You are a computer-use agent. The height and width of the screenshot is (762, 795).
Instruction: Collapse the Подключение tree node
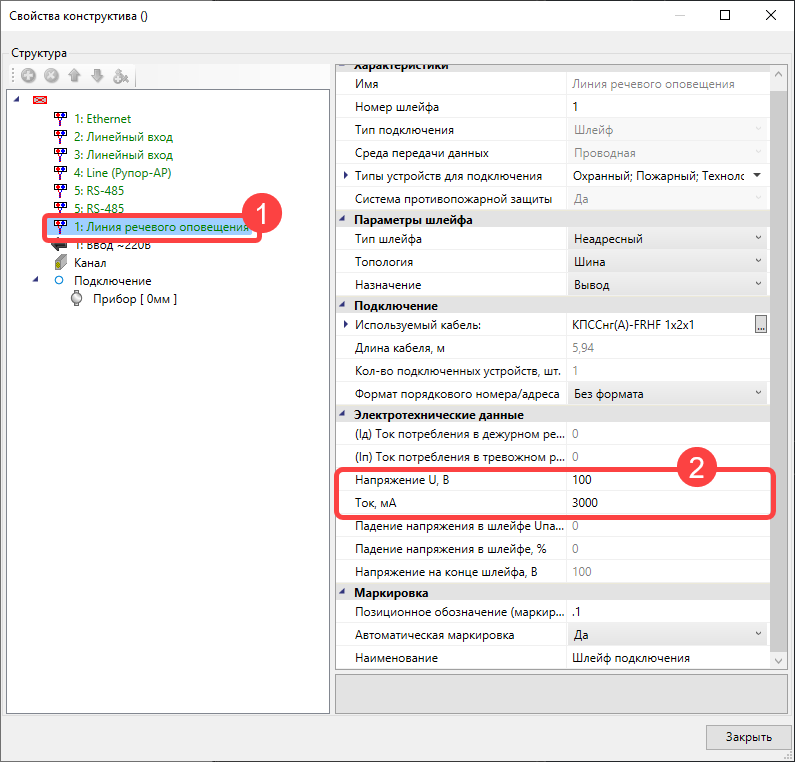click(x=37, y=280)
